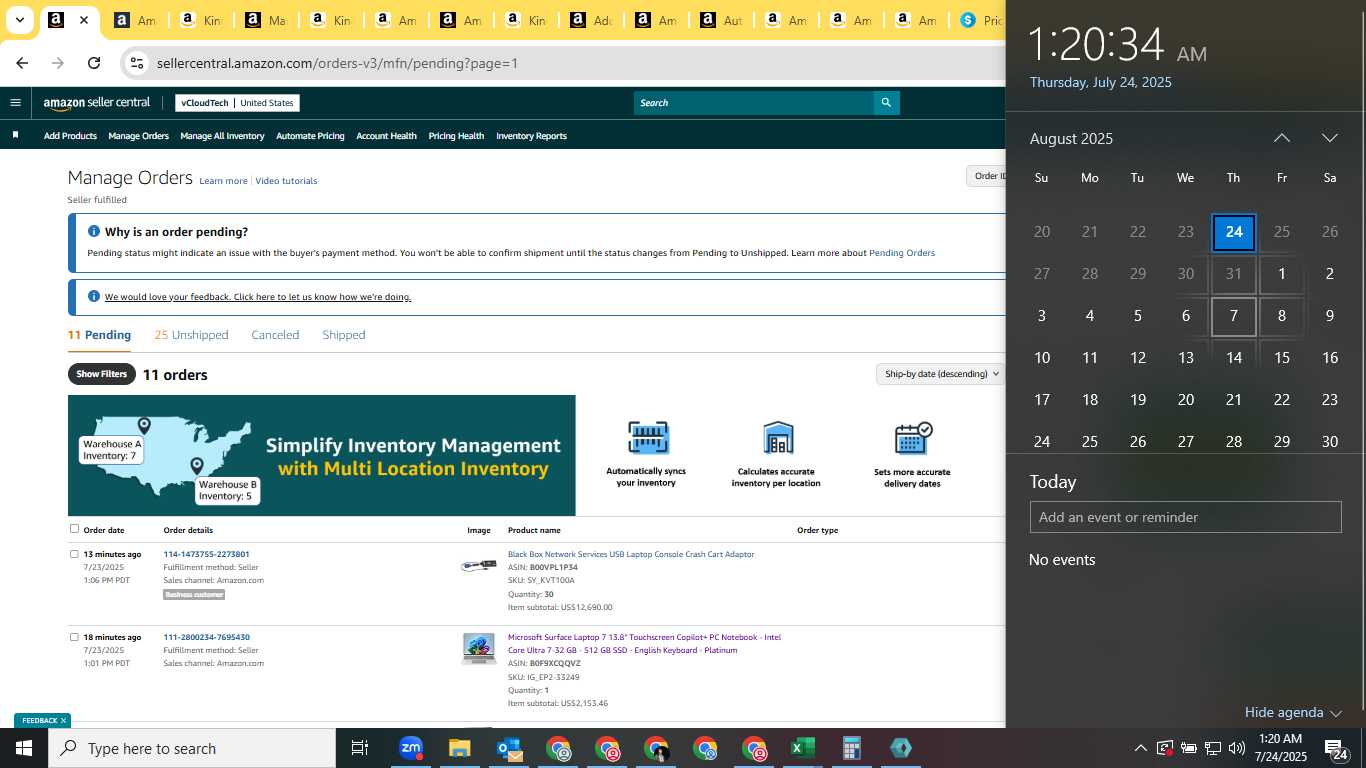Screen dimensions: 1366x768
Task: Click the network icon in system tray
Action: 1213,748
